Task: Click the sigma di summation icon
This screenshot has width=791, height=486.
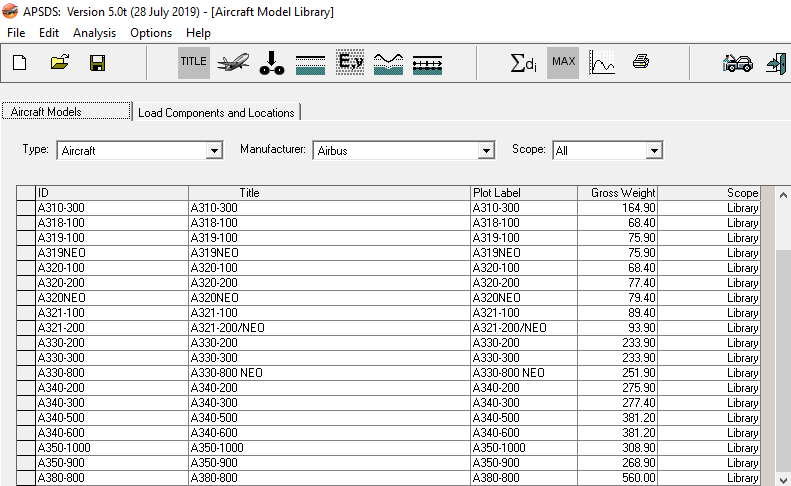Action: point(524,64)
